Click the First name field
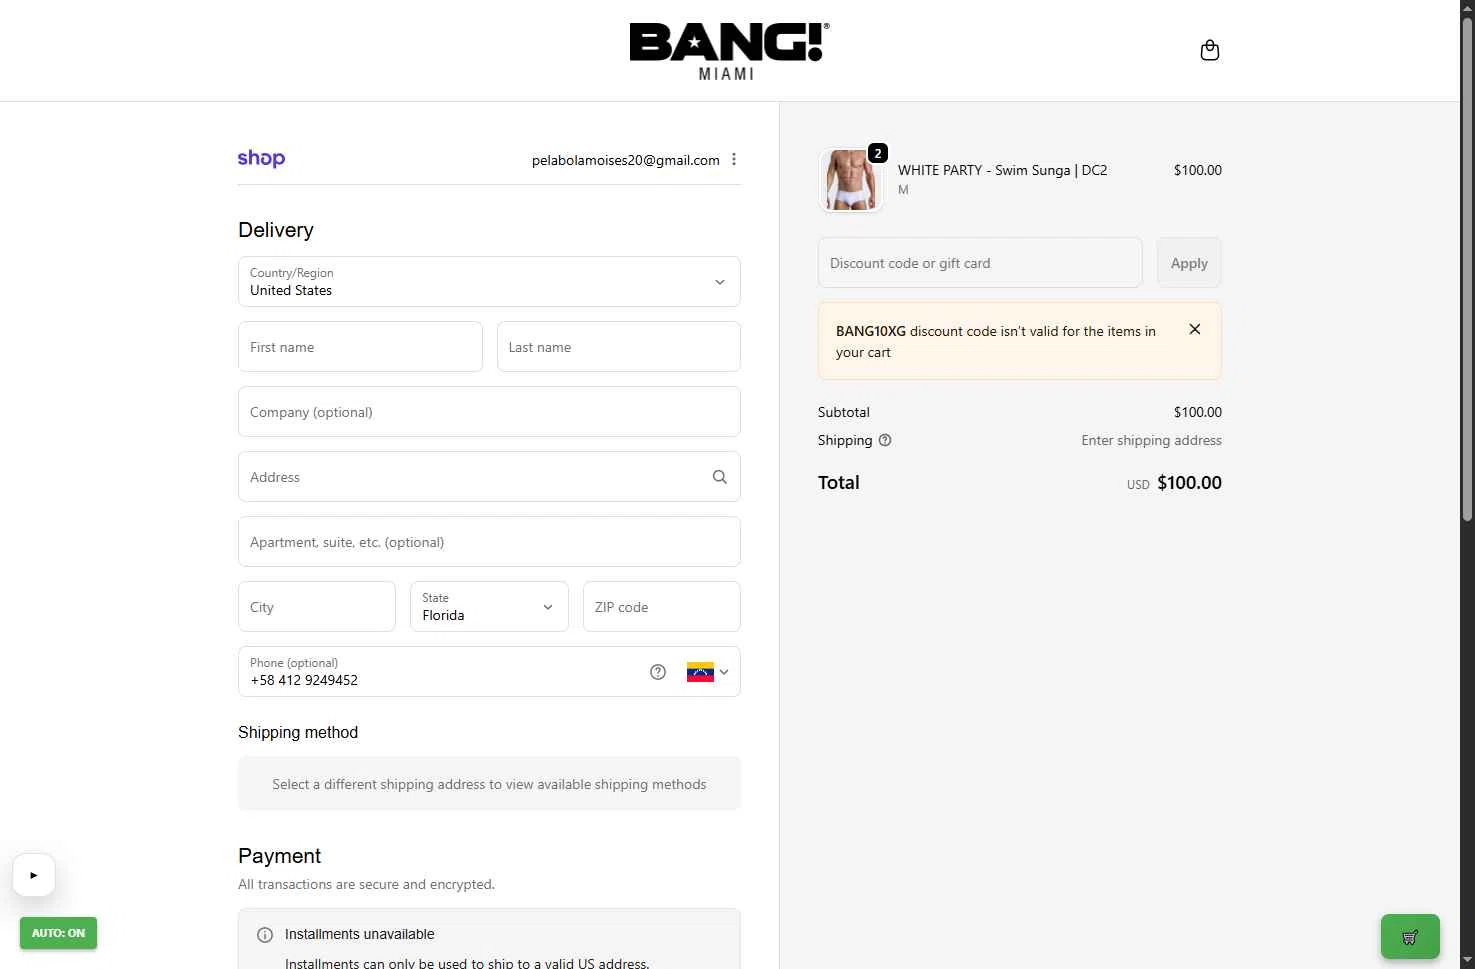The image size is (1475, 969). (360, 347)
